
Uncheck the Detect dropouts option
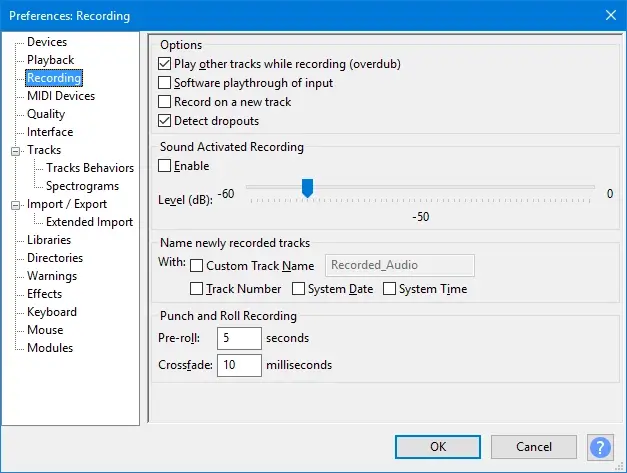point(166,121)
